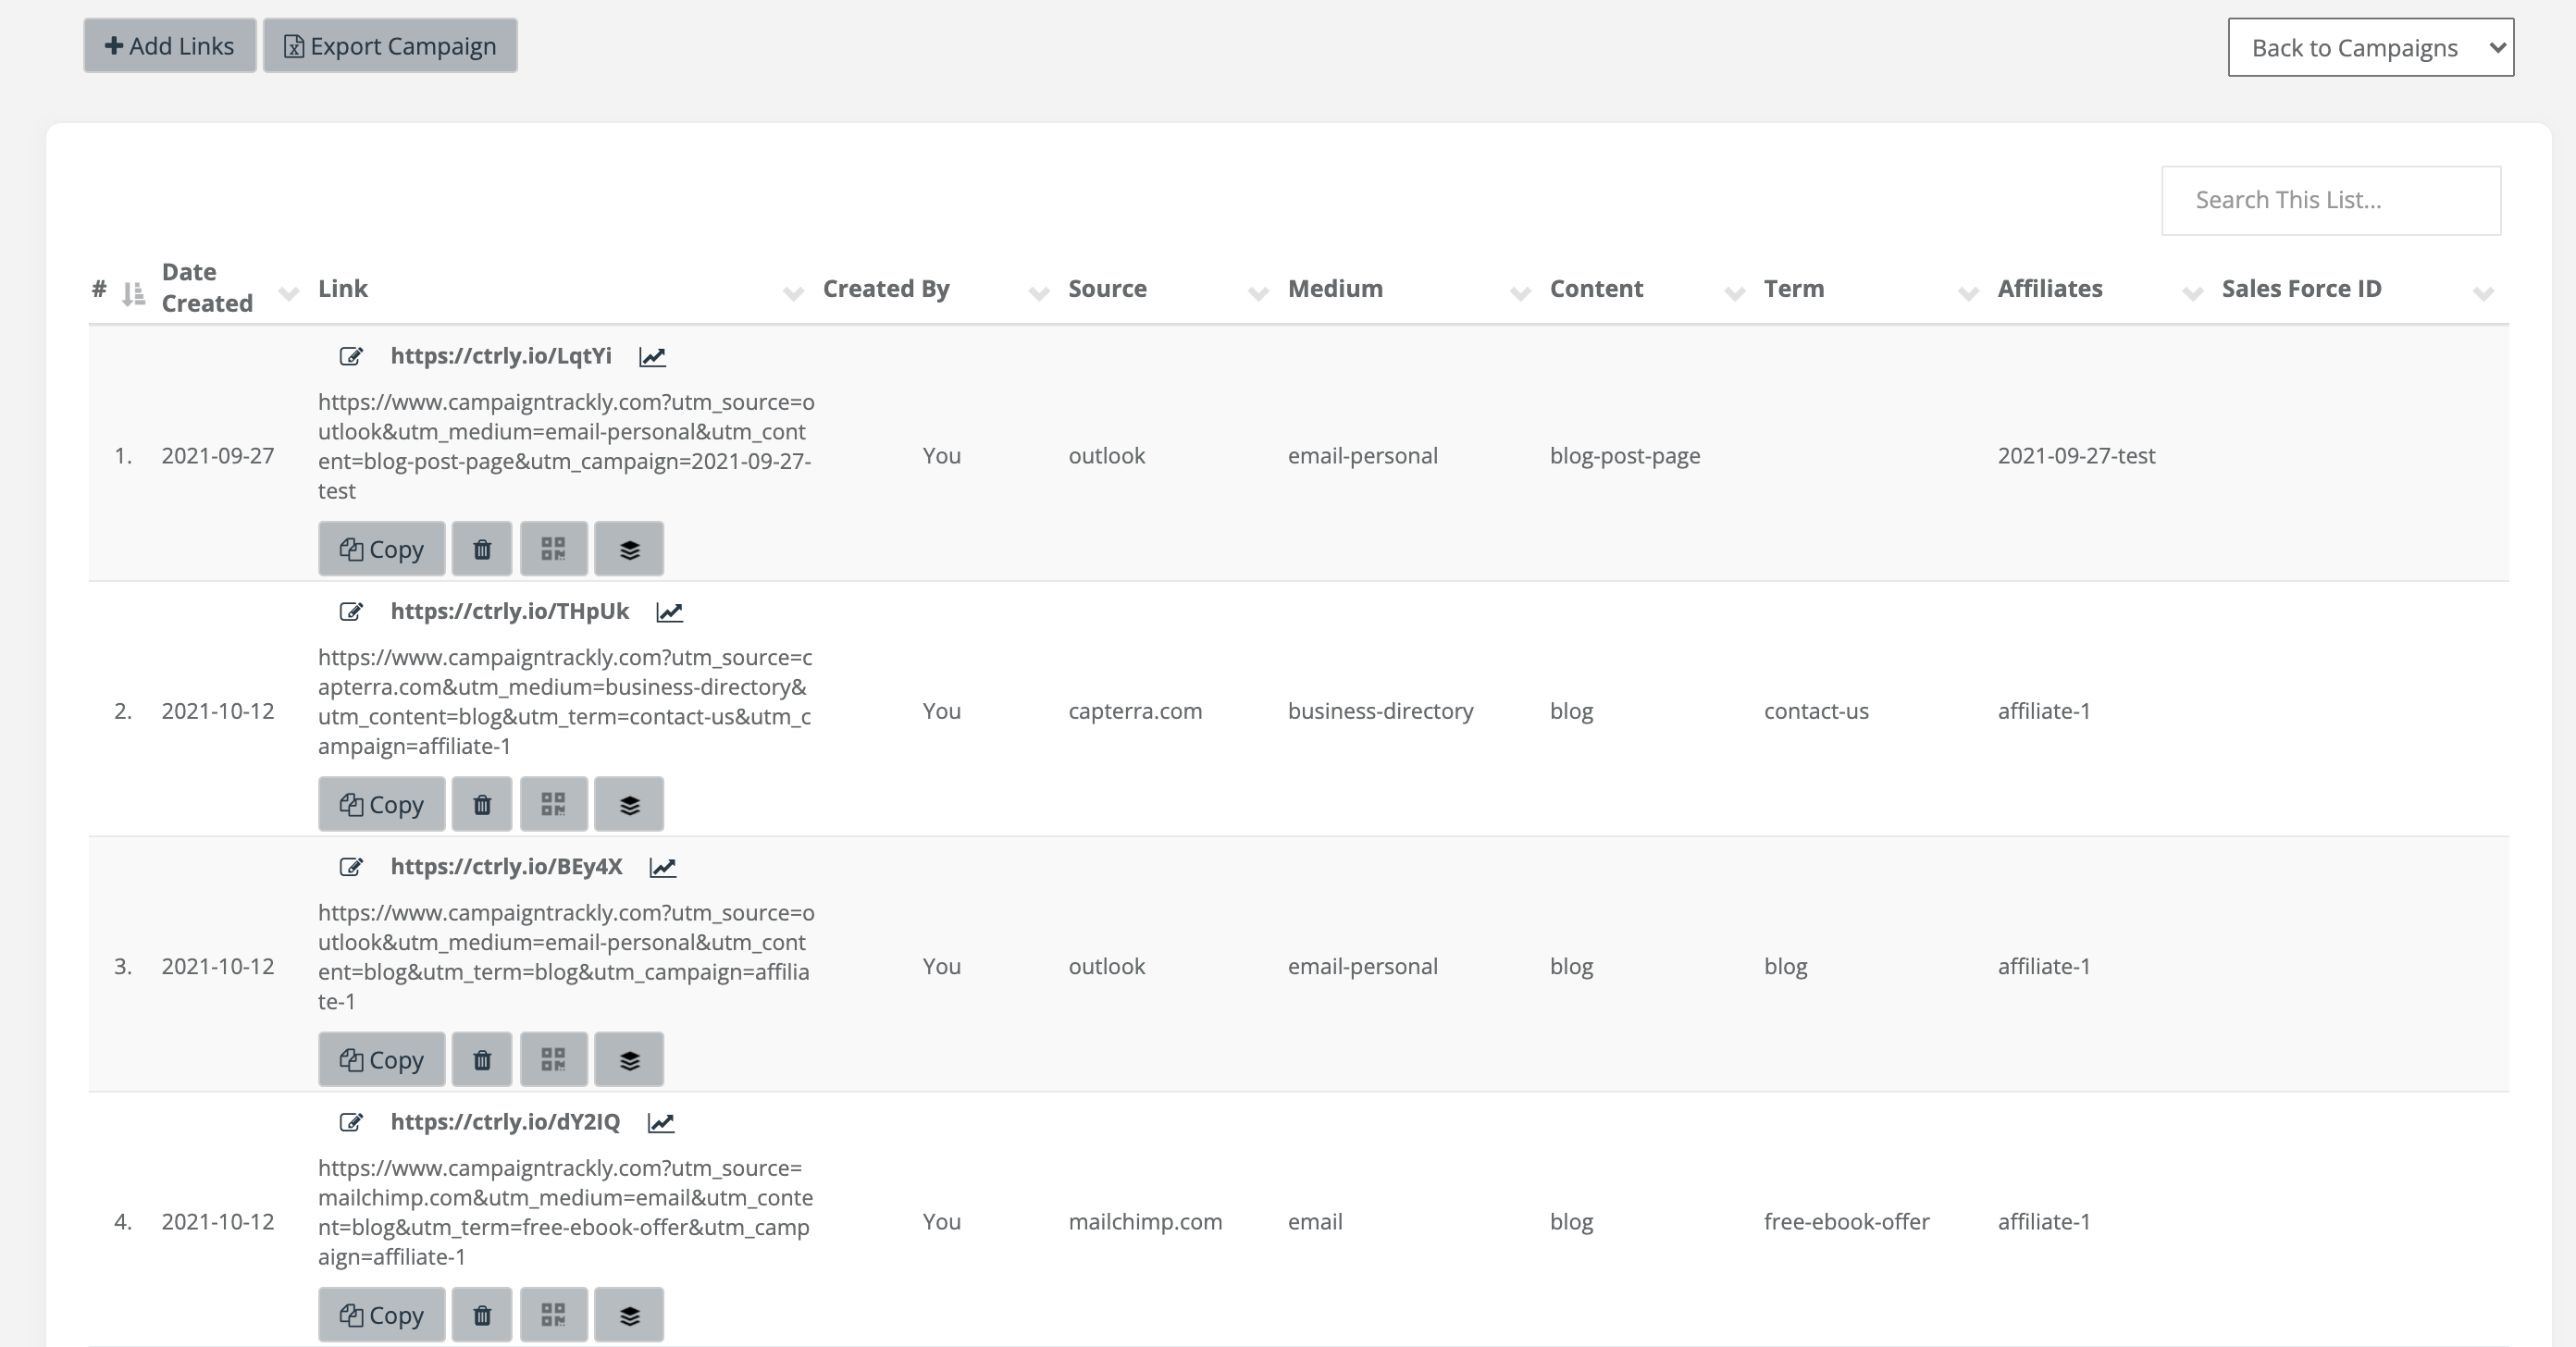2576x1347 pixels.
Task: Click layers icon for LqtYi link
Action: [629, 549]
